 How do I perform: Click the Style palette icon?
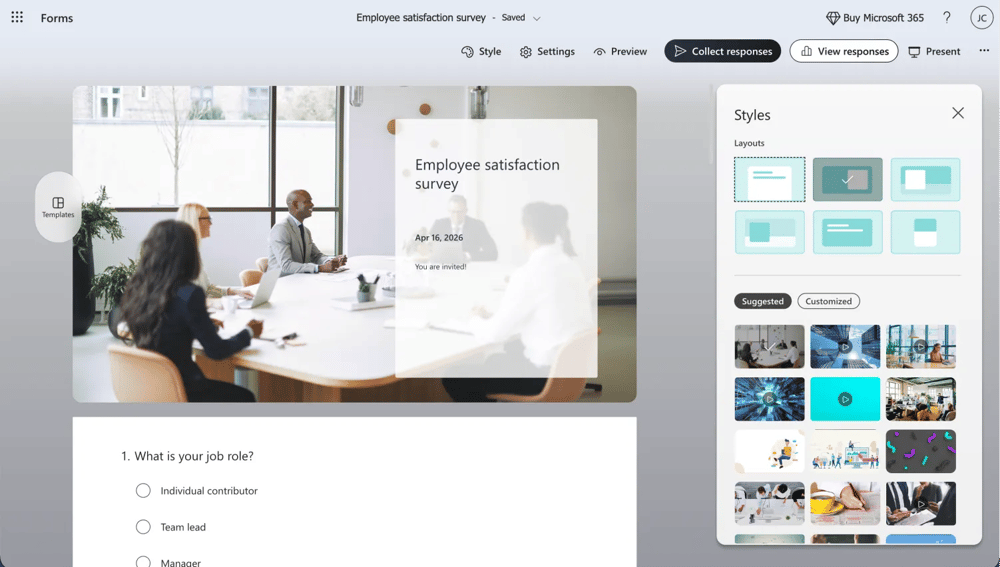[467, 52]
